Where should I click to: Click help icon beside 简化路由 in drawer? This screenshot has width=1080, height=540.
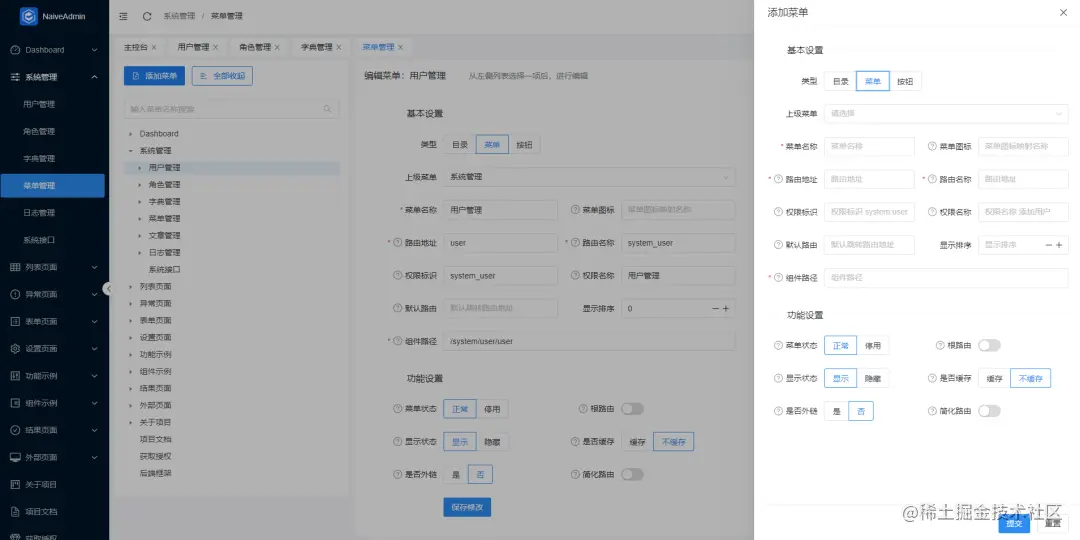coord(933,411)
